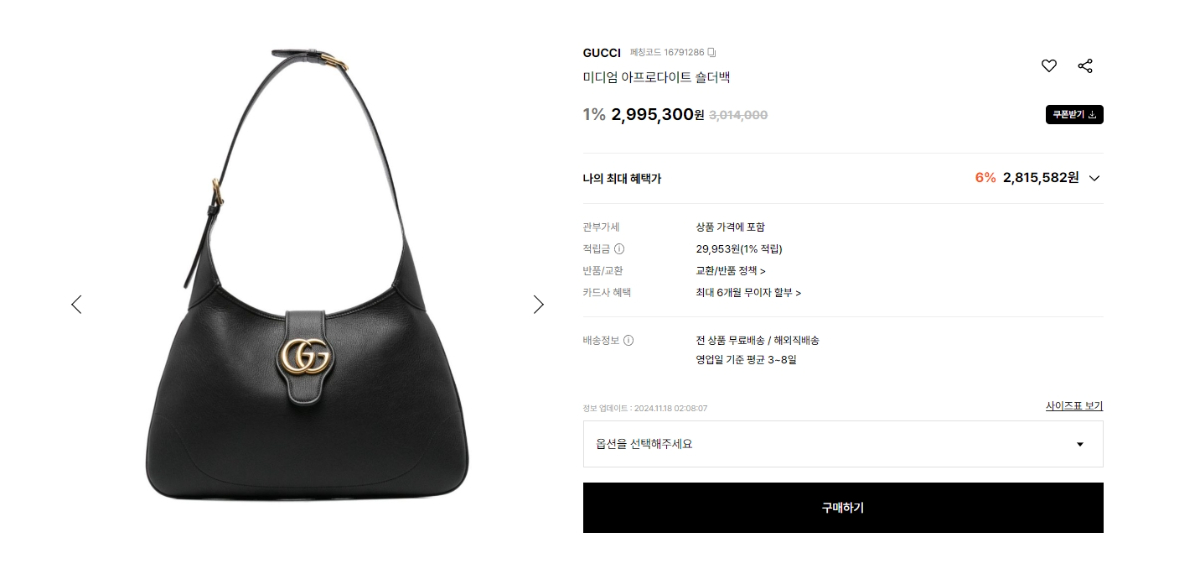Click the product title 미디엄 아프로다이트 숄더백
This screenshot has height=569, width=1200.
(656, 78)
